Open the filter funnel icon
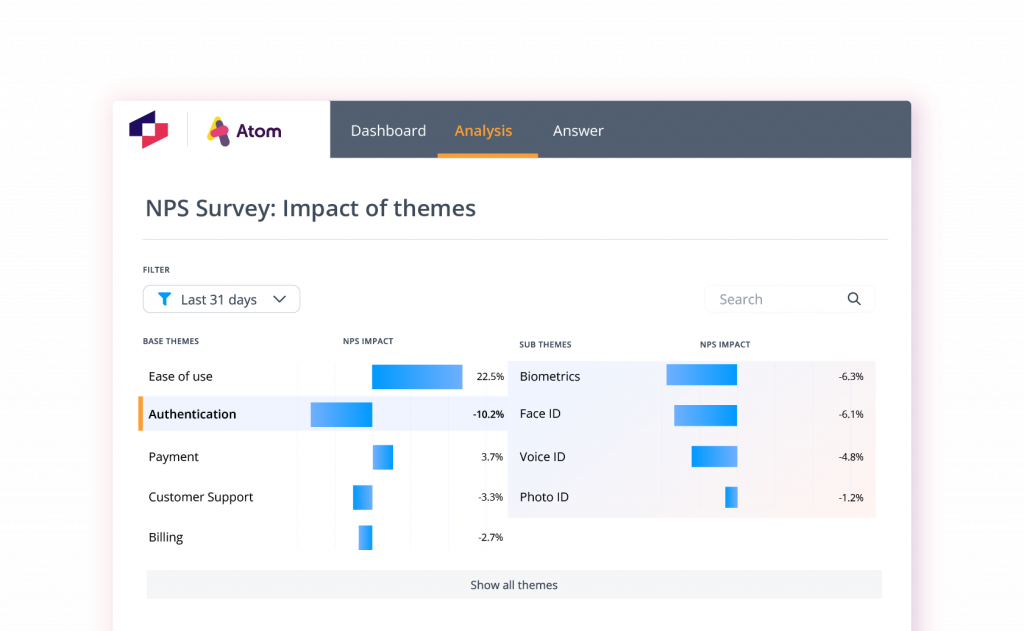This screenshot has height=631, width=1024. click(x=165, y=299)
